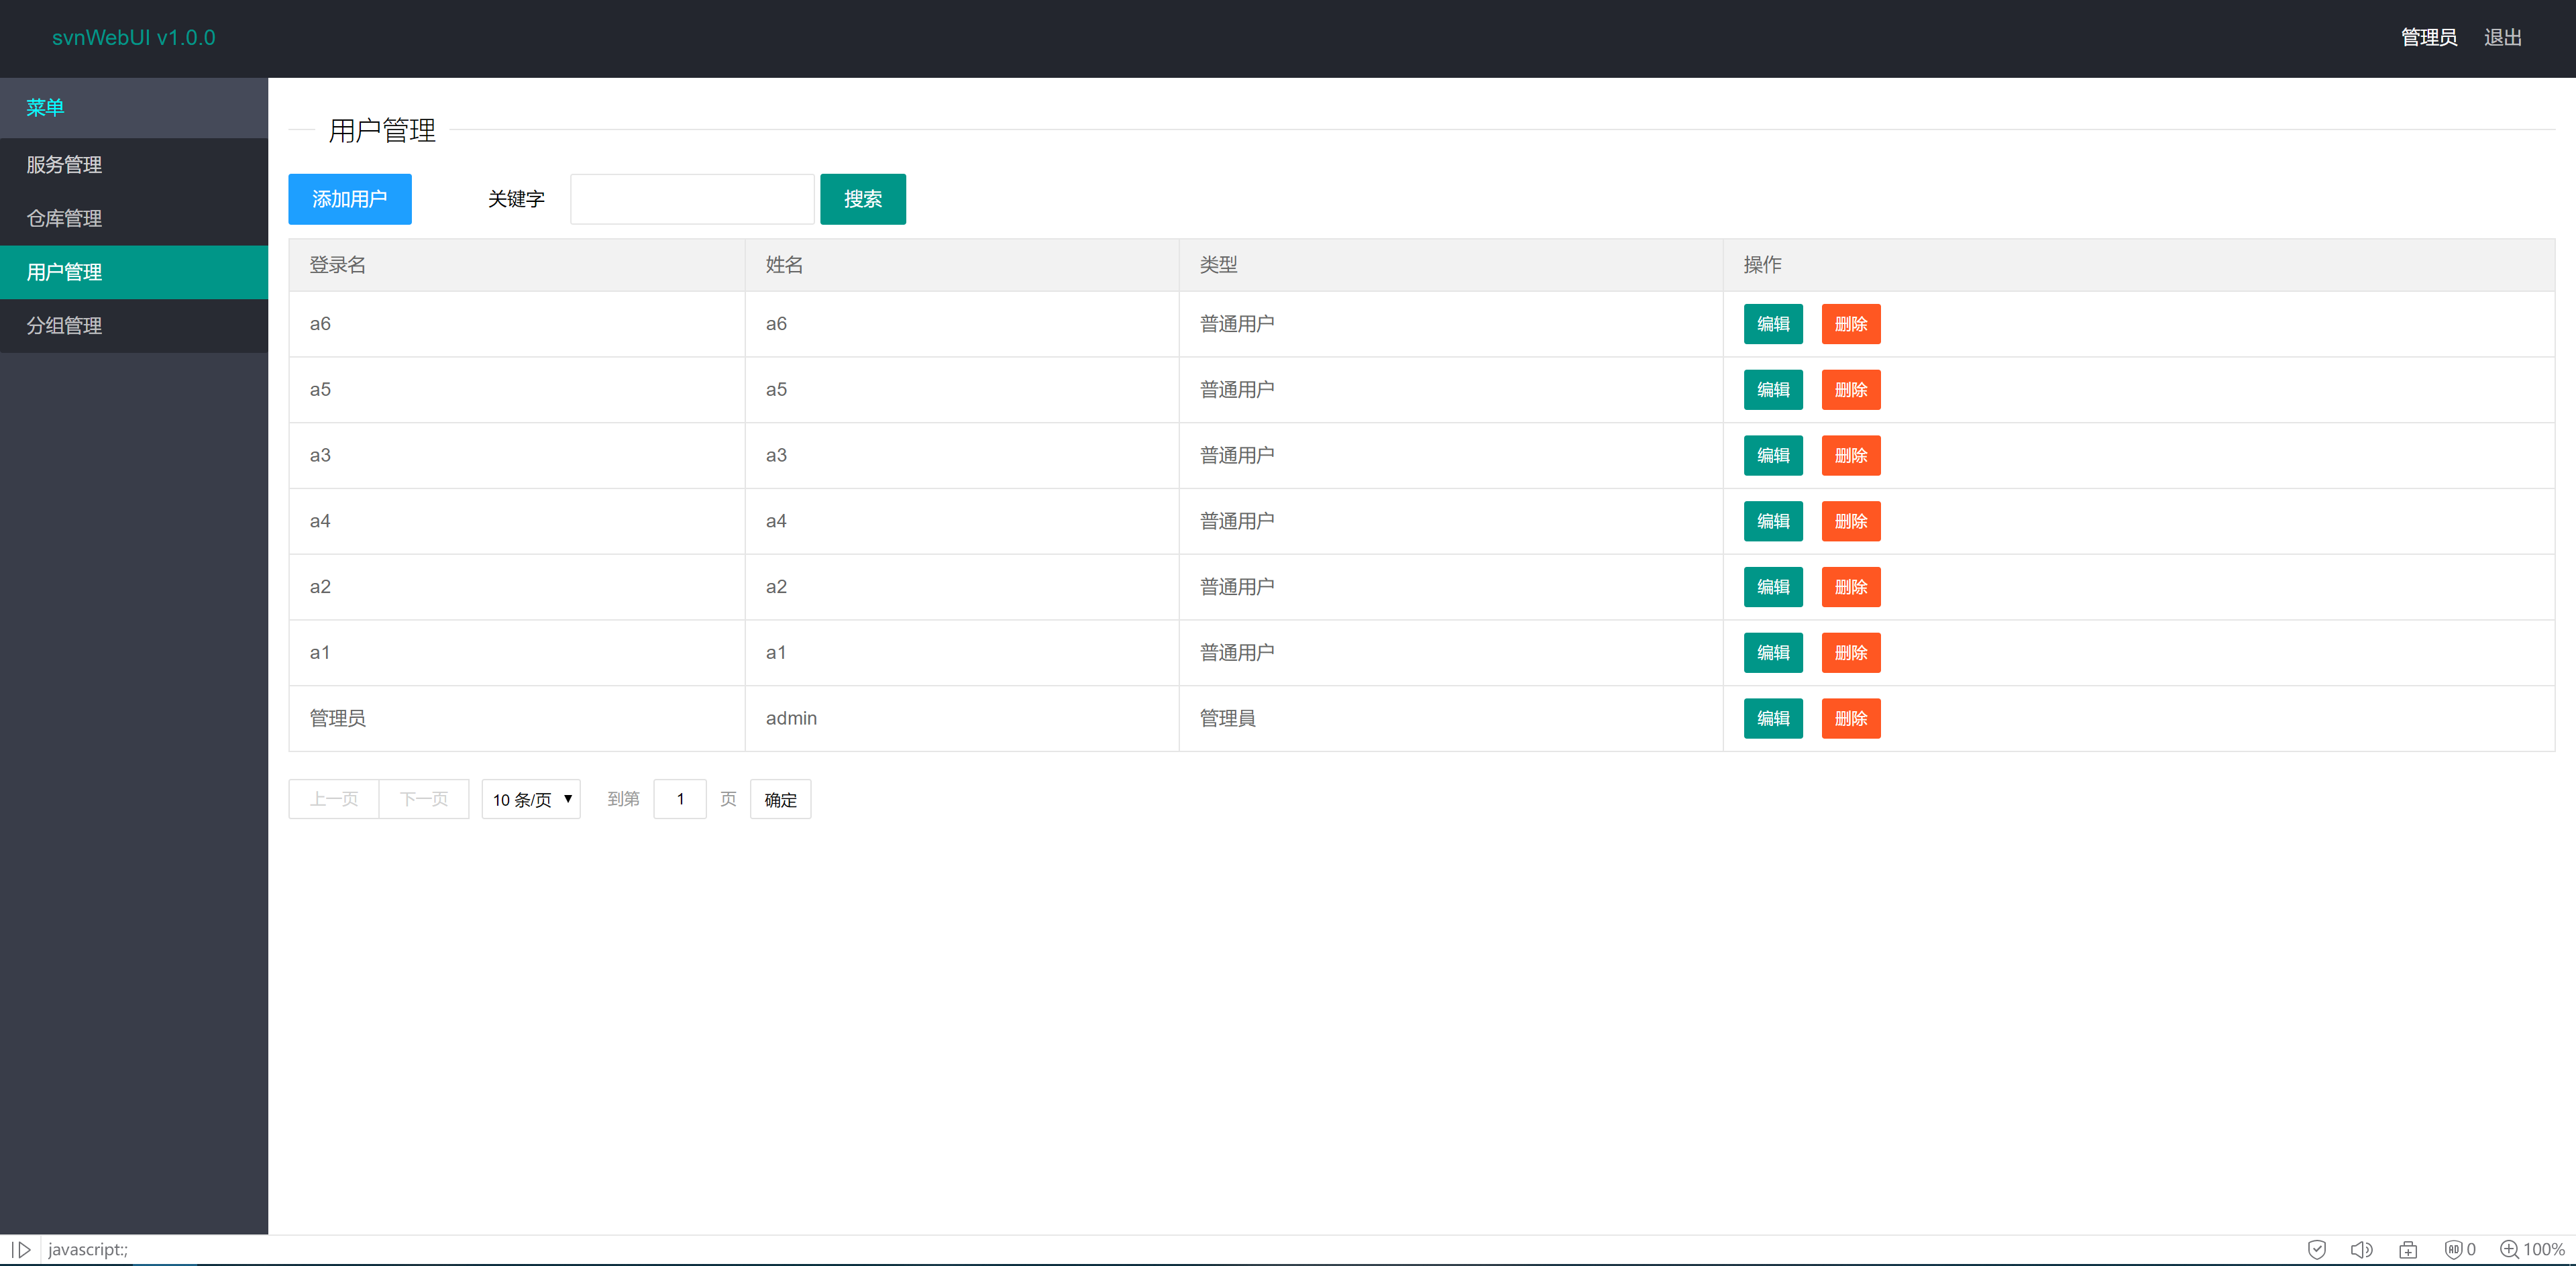Viewport: 2576px width, 1266px height.
Task: Click the 添加用户 button
Action: pyautogui.click(x=349, y=198)
